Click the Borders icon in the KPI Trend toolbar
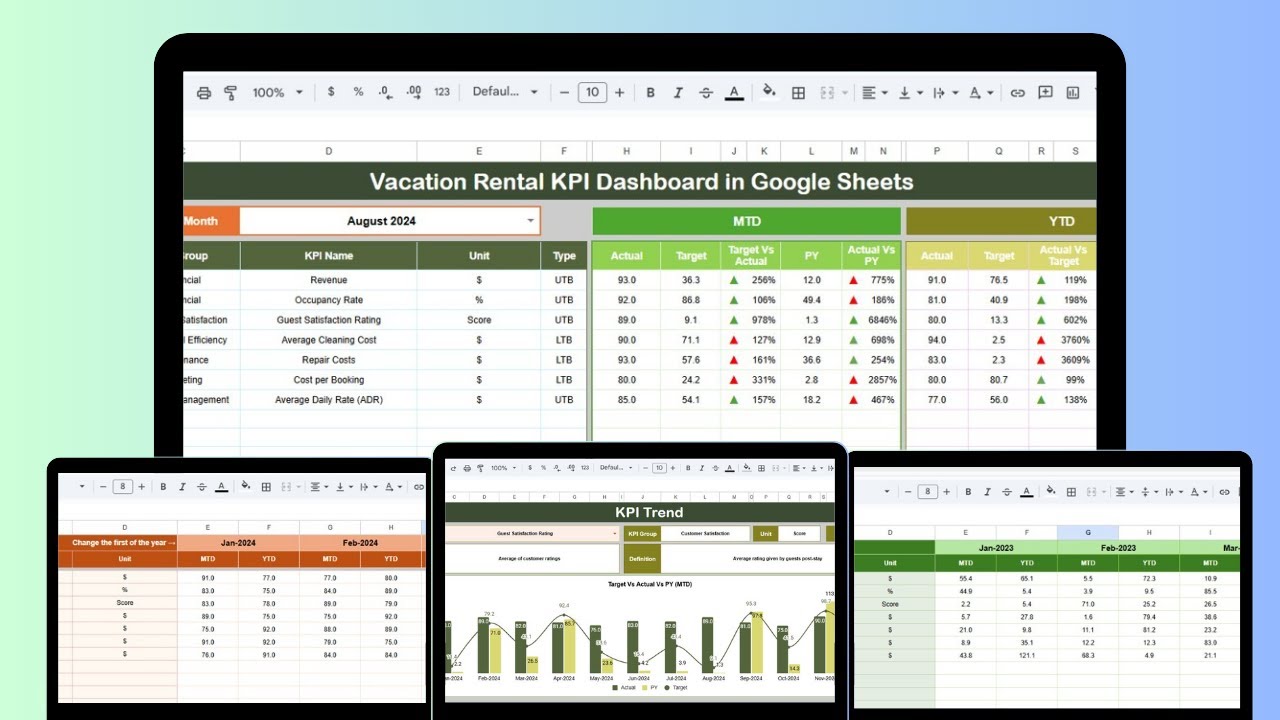 point(761,468)
